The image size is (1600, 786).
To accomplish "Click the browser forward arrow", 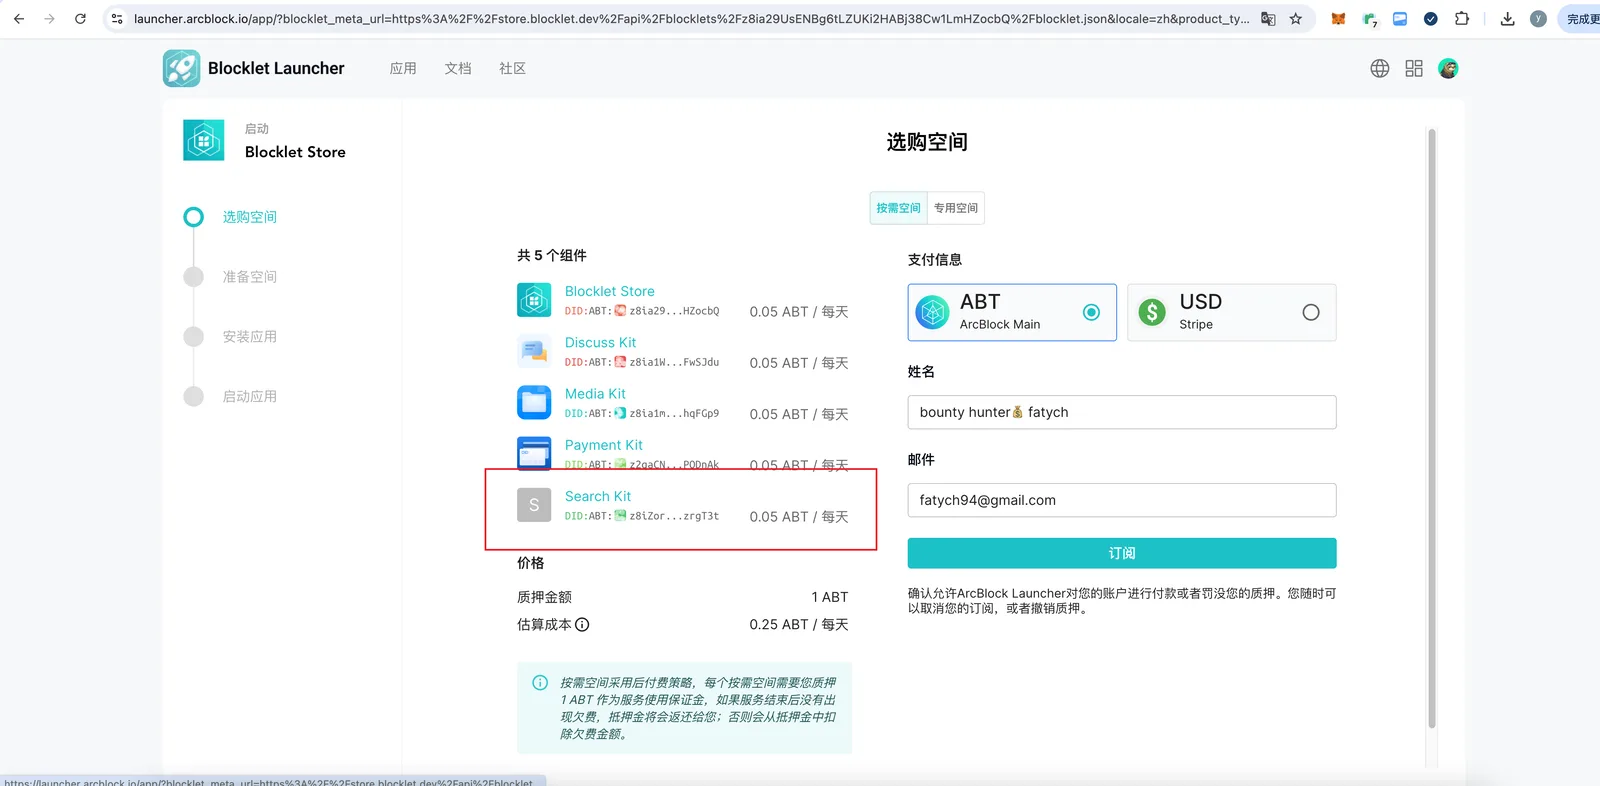I will [x=49, y=19].
